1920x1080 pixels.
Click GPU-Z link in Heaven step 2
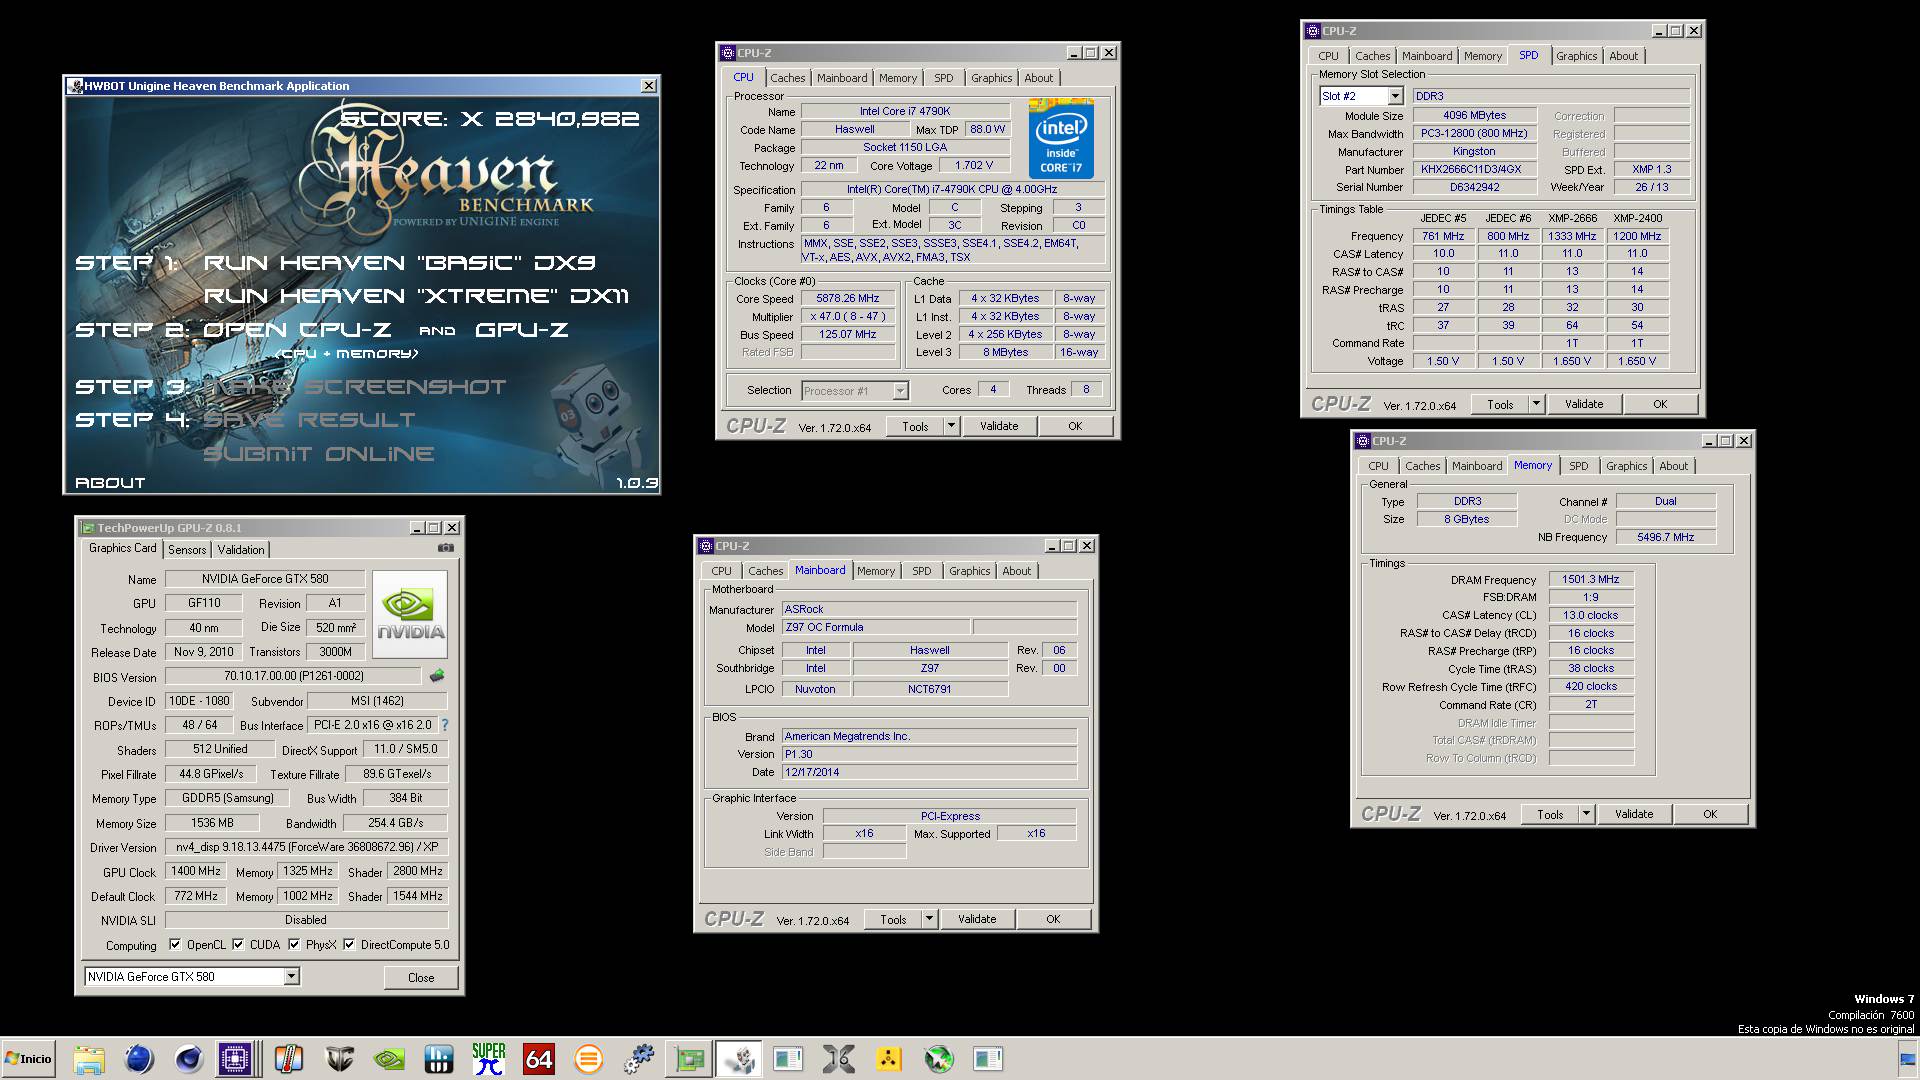click(522, 330)
